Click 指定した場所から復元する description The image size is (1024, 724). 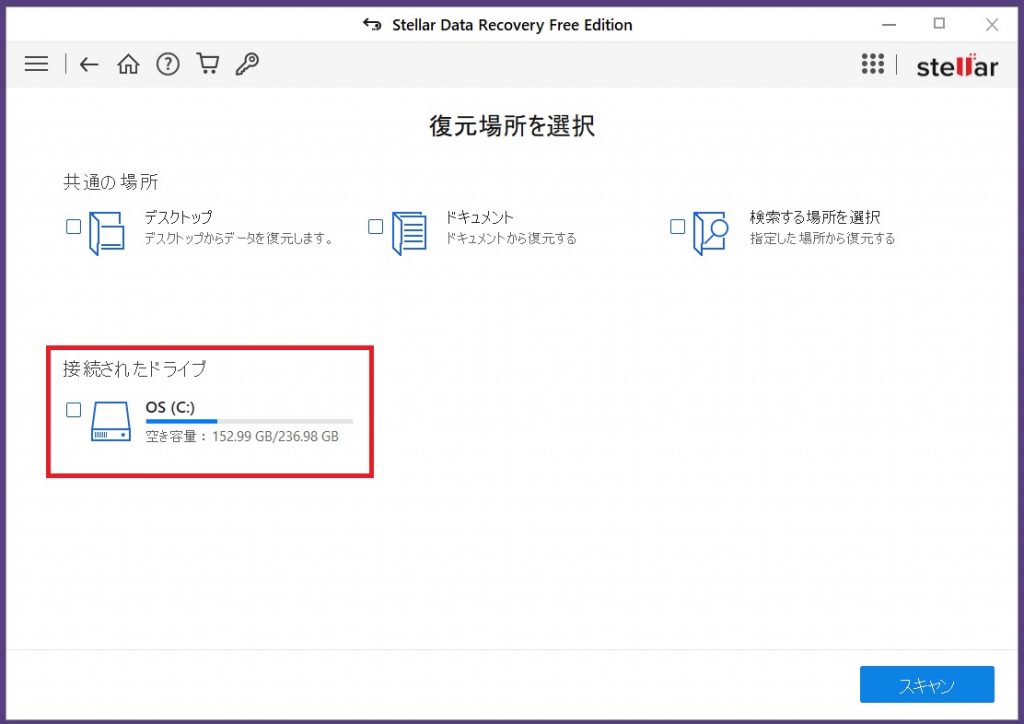822,238
